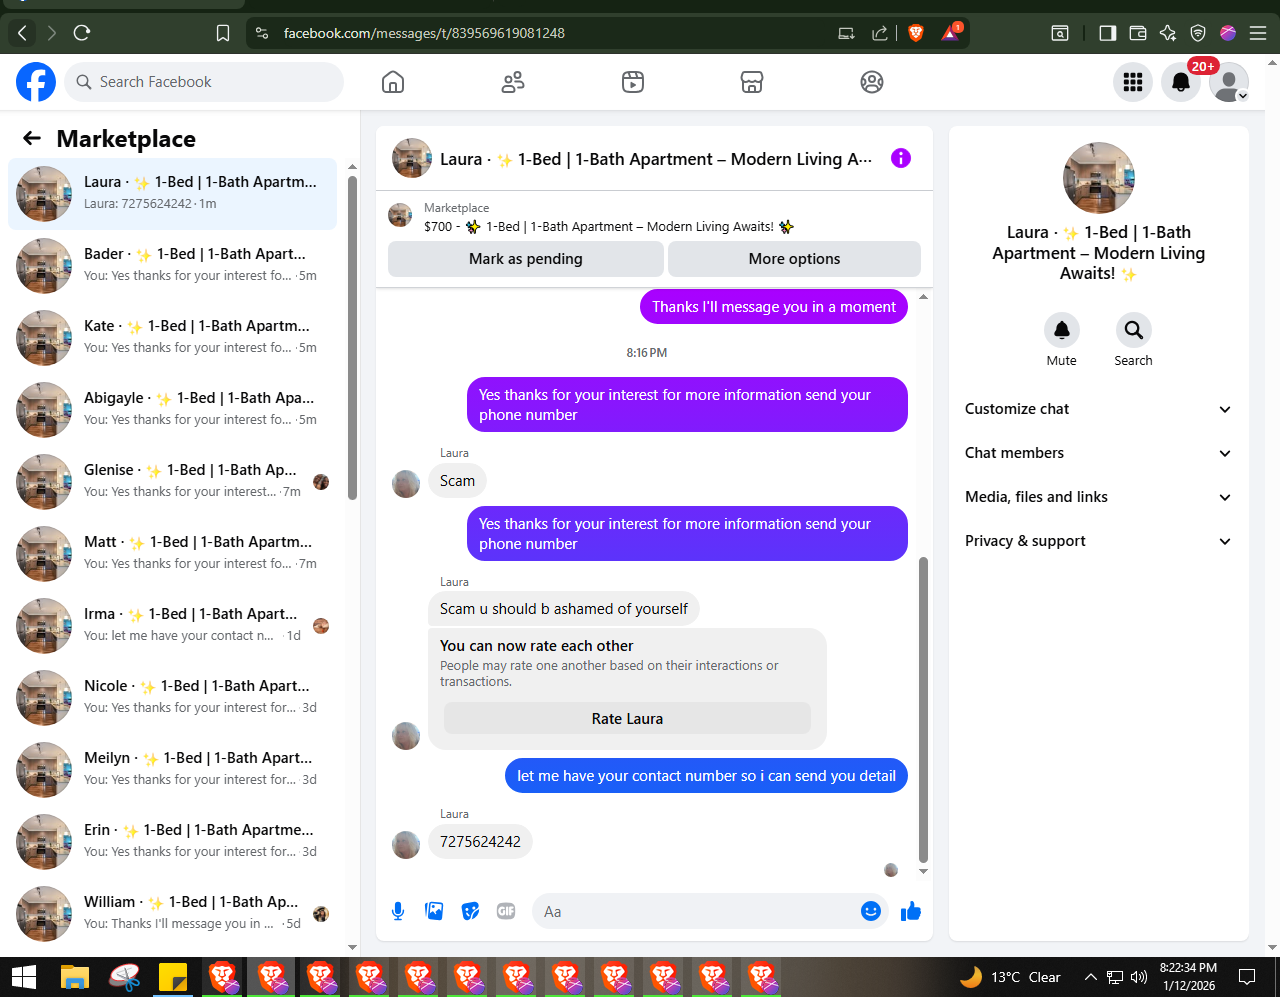The width and height of the screenshot is (1280, 997).
Task: Open the browser hamburger menu
Action: coord(1258,33)
